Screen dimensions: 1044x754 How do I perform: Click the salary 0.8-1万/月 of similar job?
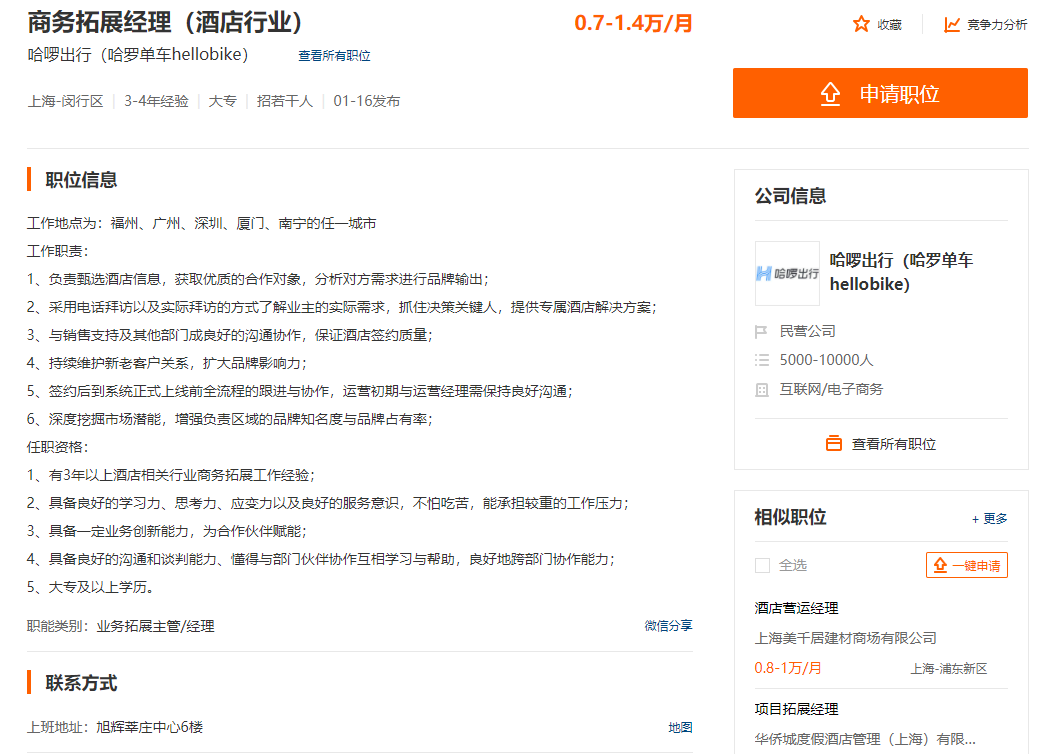788,668
